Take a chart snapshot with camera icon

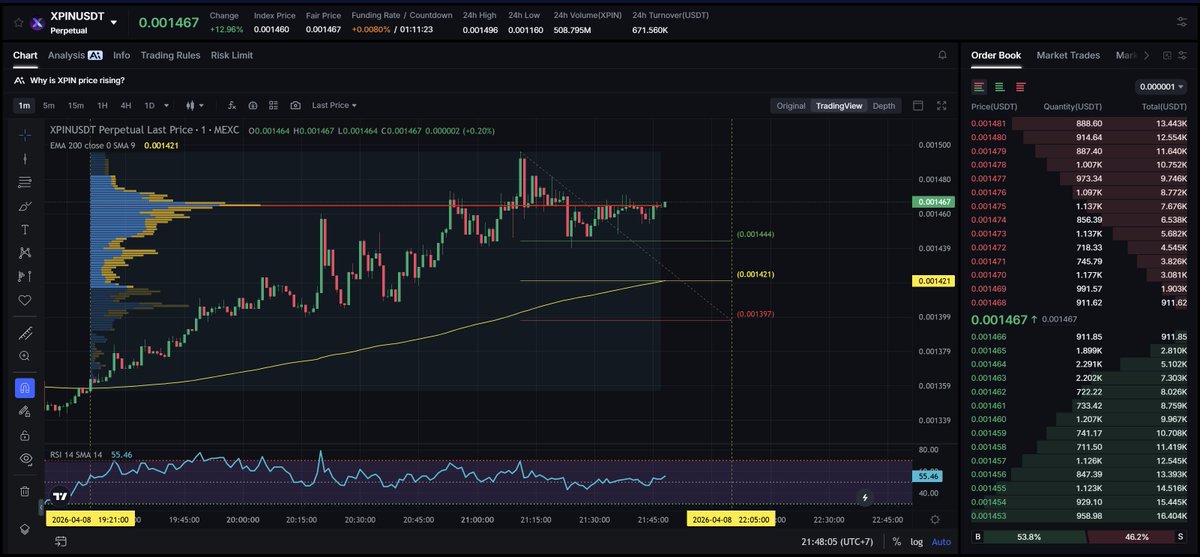point(295,105)
